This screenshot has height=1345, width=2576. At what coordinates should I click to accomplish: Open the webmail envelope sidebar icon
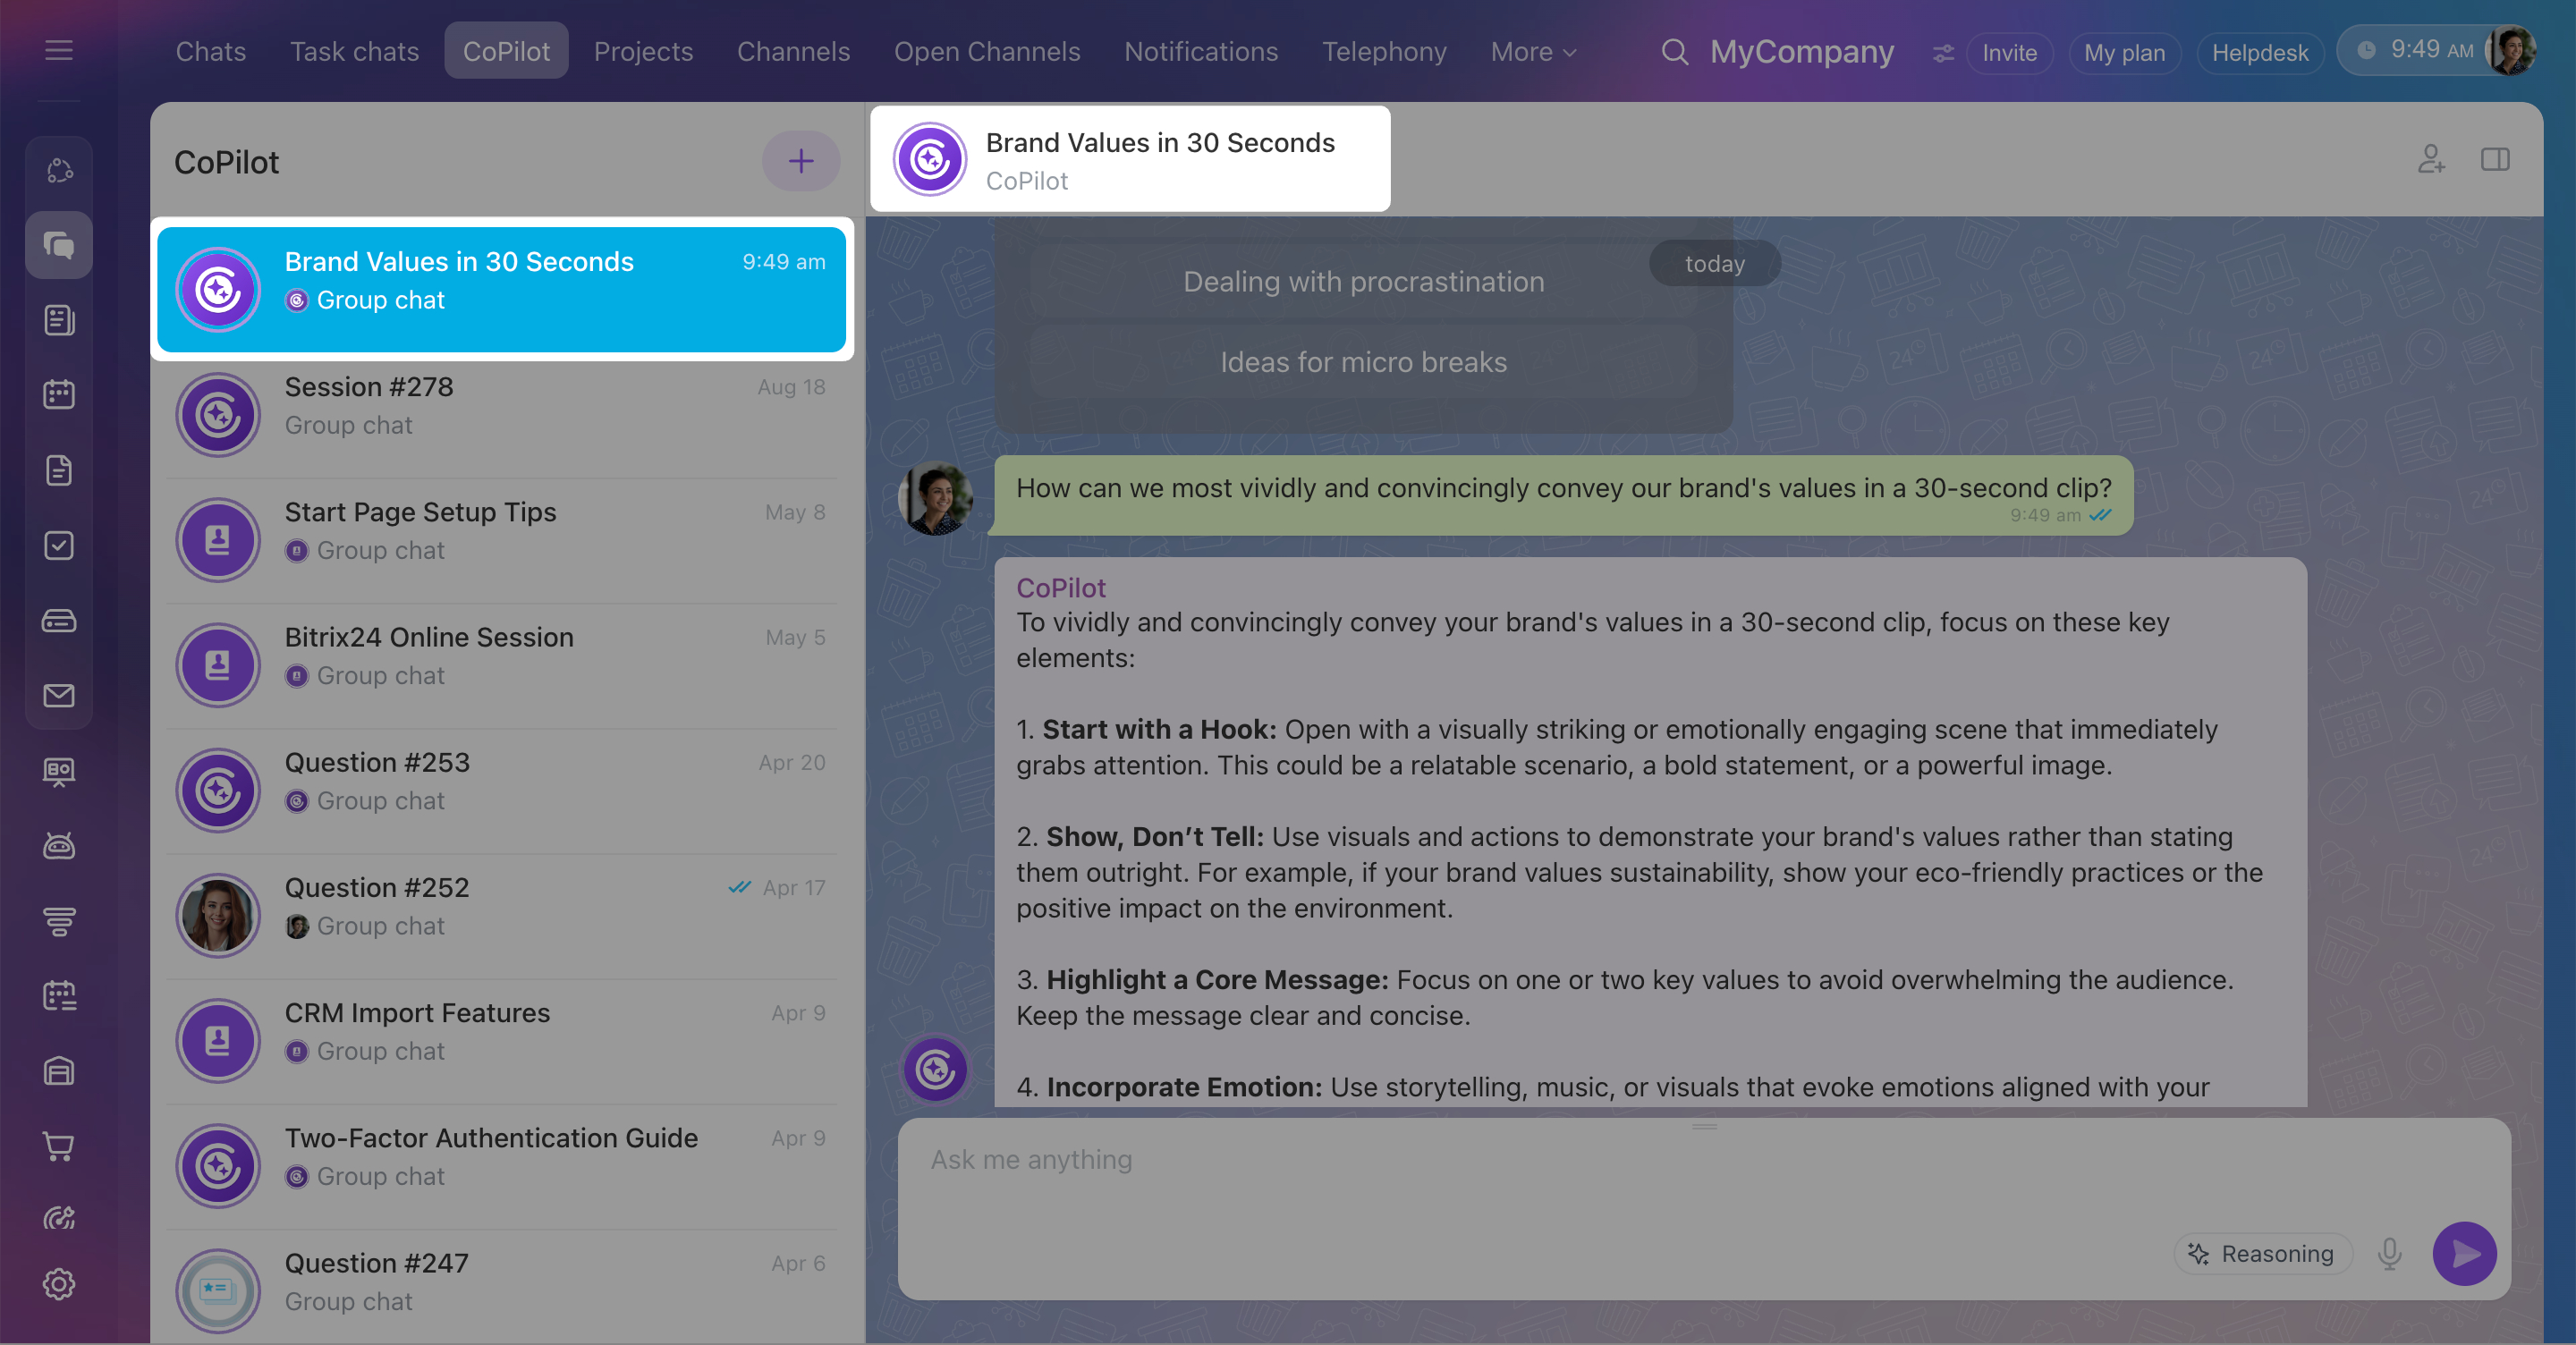[59, 696]
